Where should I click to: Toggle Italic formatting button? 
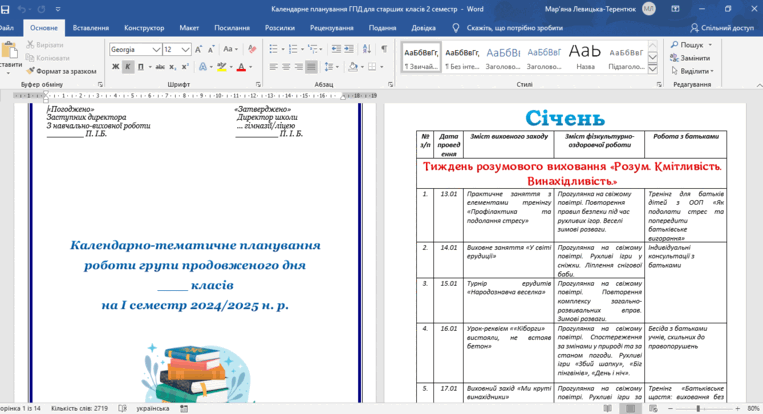(x=128, y=67)
